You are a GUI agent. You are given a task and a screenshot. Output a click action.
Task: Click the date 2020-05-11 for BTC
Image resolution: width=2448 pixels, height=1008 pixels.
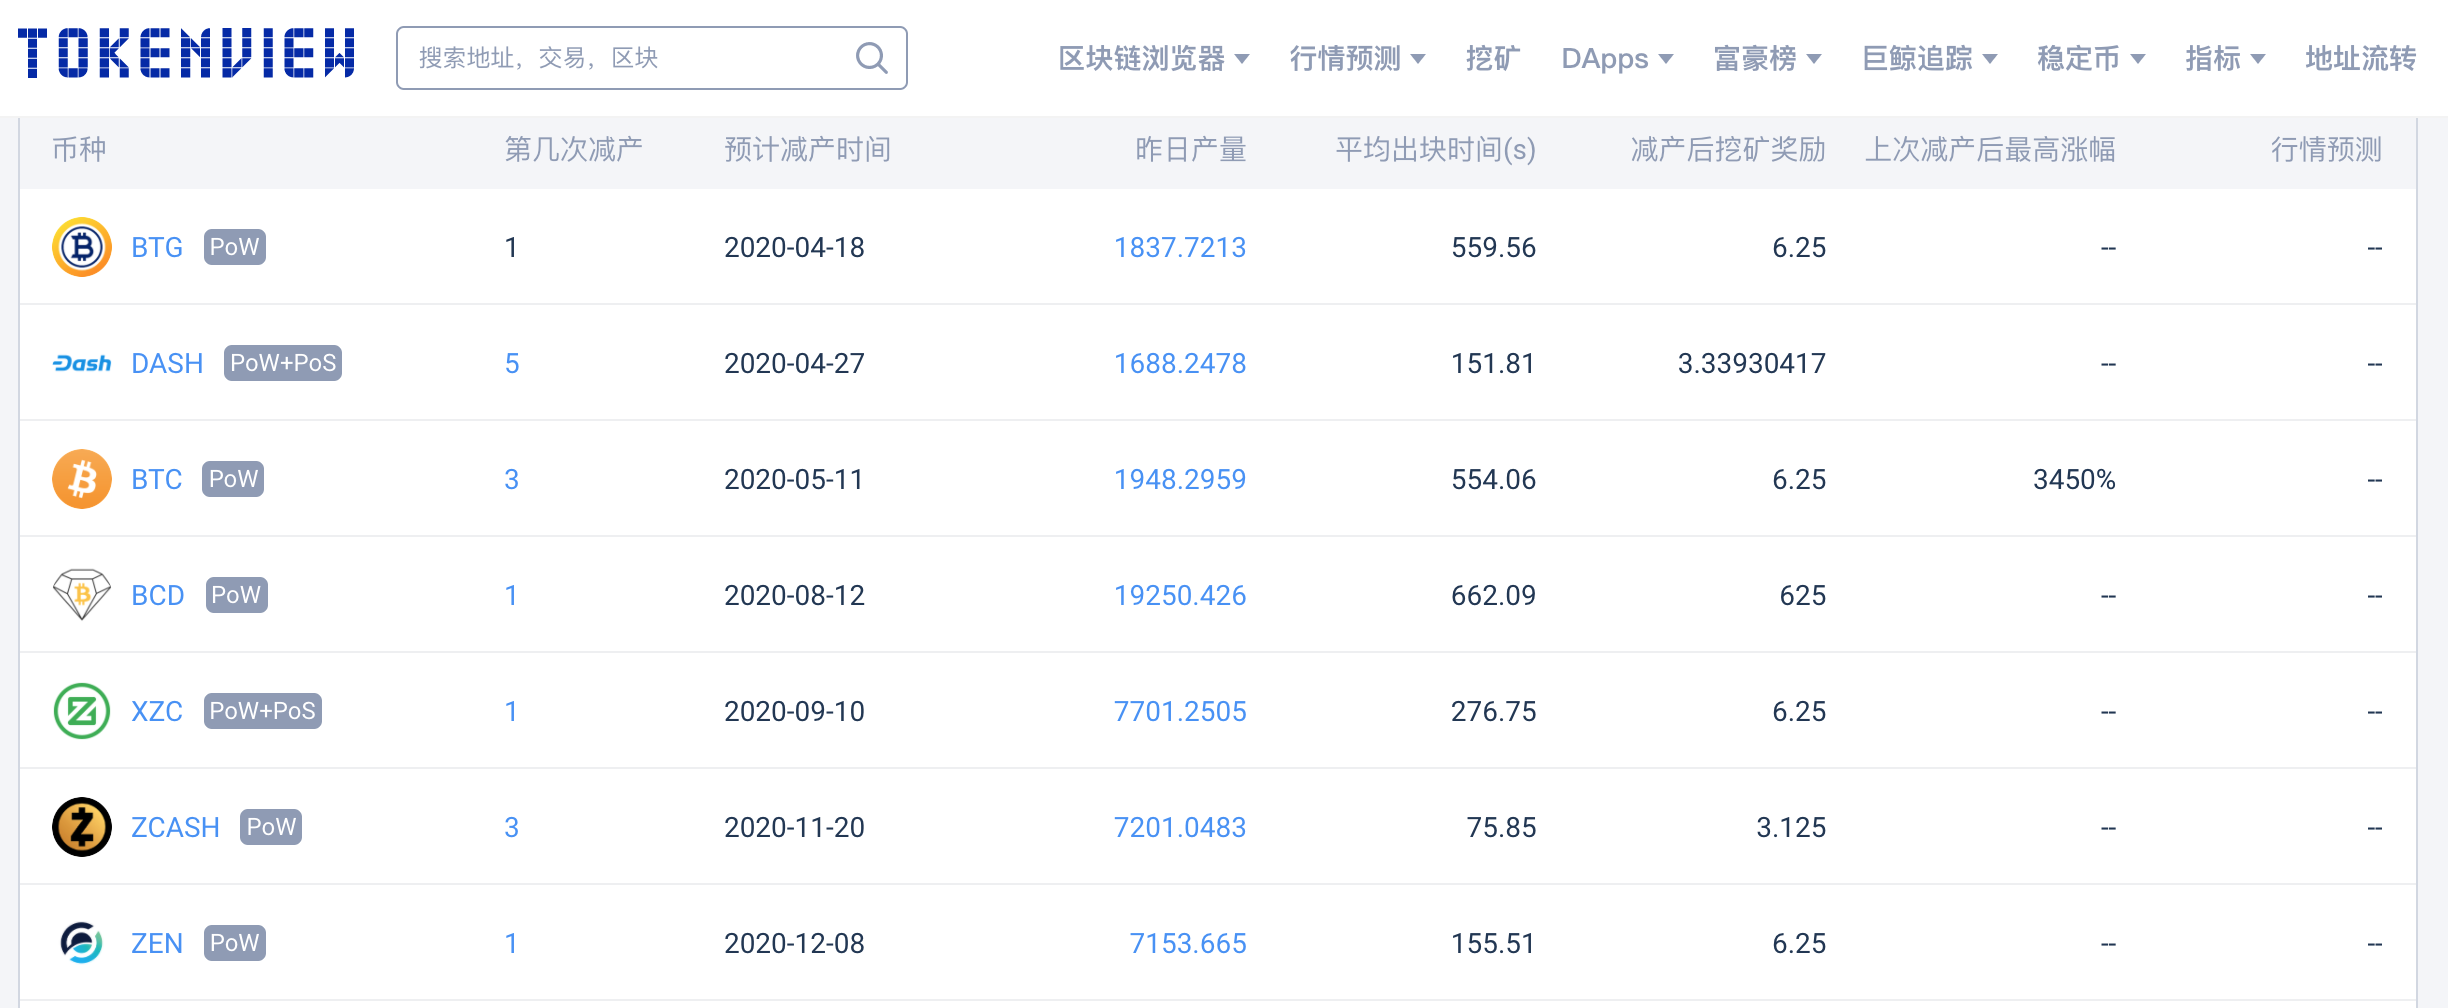794,479
